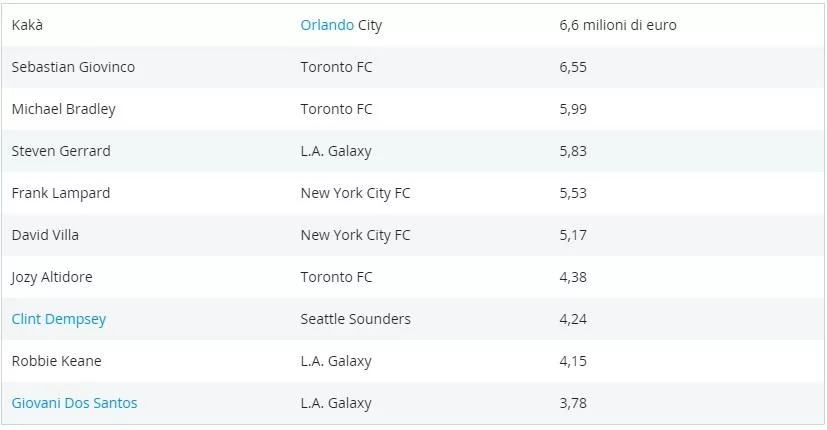Click the 5,99 salary value
The width and height of the screenshot is (827, 430).
(x=573, y=109)
